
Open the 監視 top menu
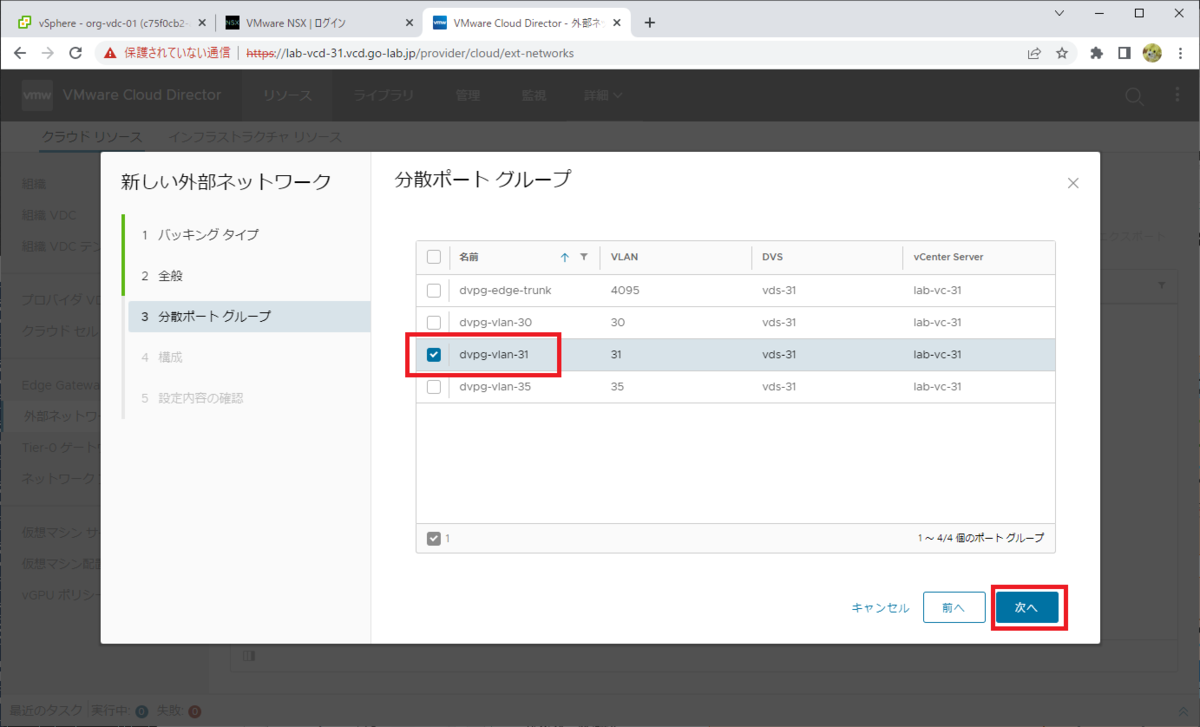pyautogui.click(x=534, y=96)
